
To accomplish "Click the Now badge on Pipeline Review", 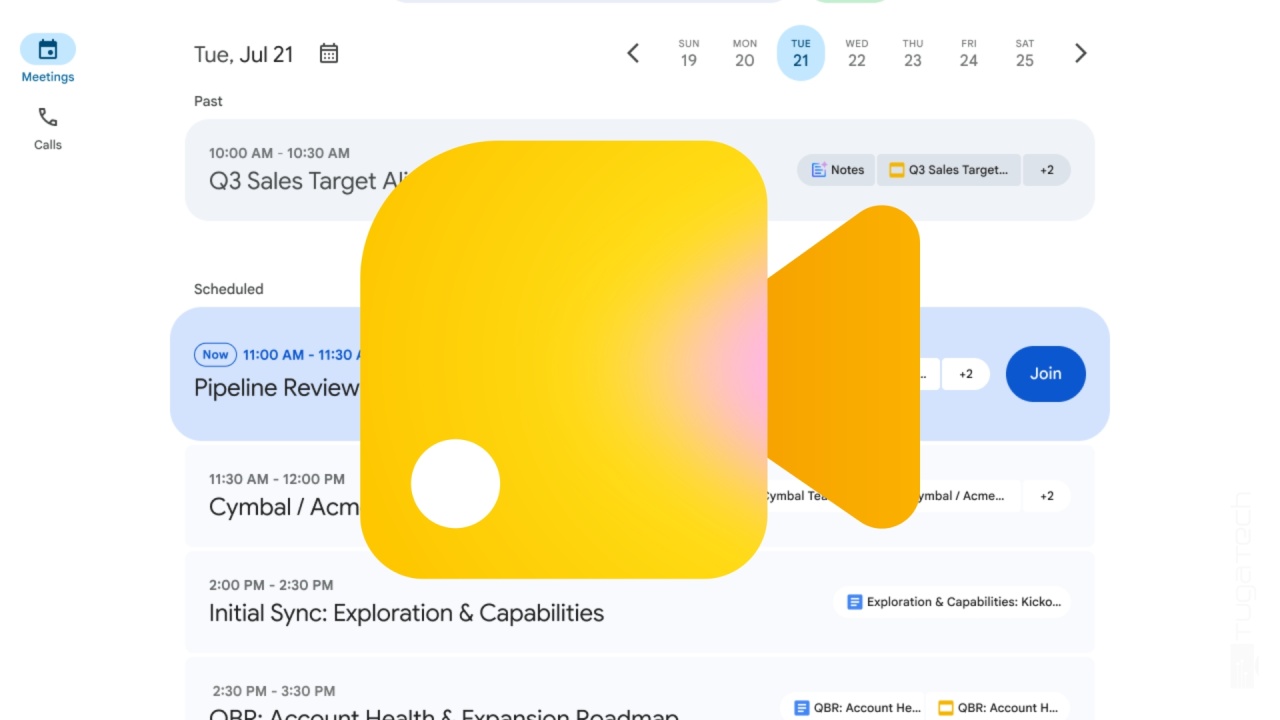I will click(x=215, y=354).
